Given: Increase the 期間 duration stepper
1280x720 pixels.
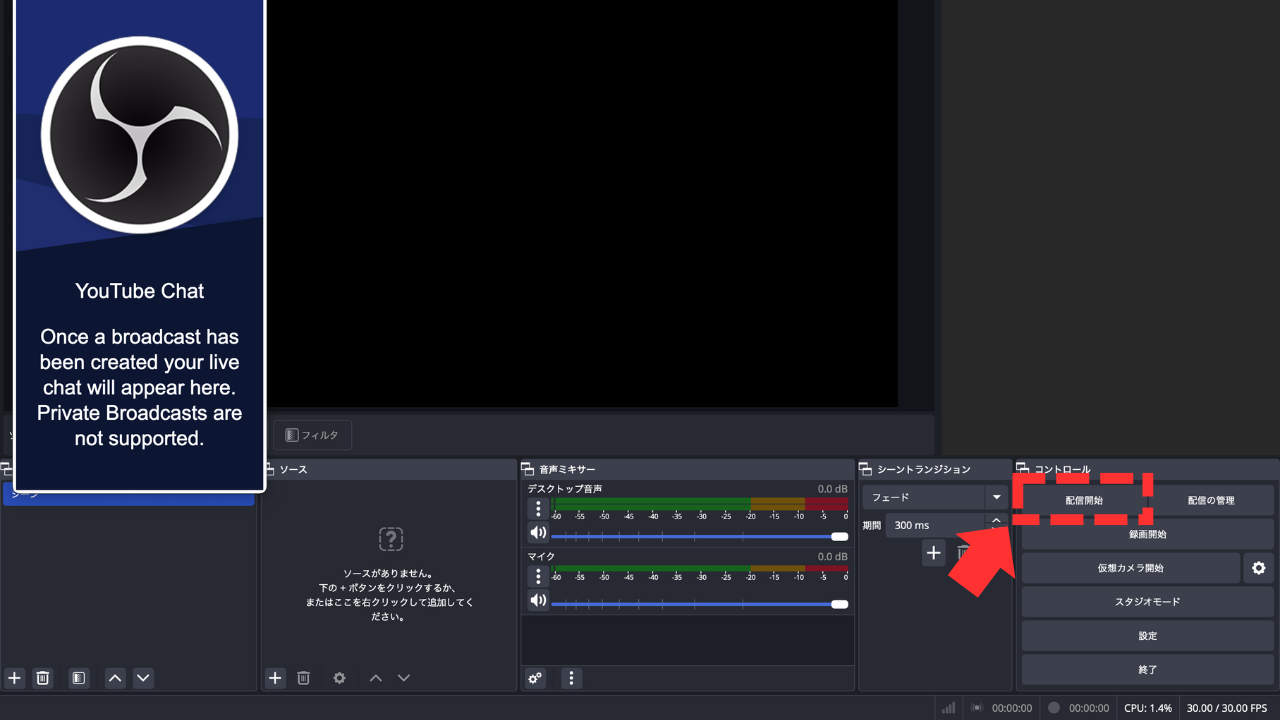Looking at the screenshot, I should [996, 520].
